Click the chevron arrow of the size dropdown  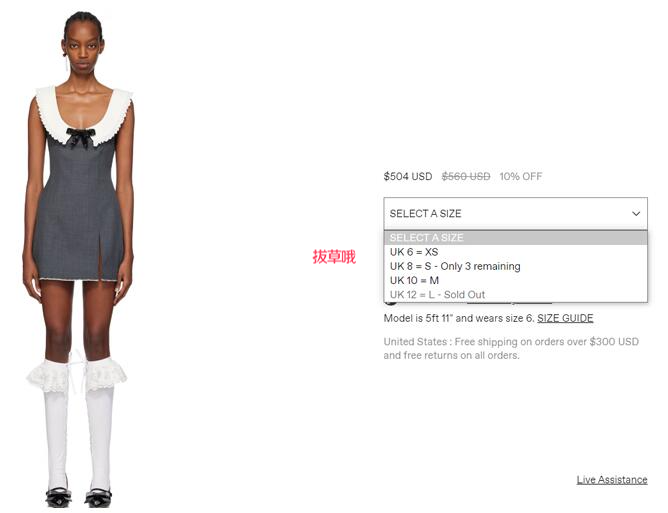(636, 213)
